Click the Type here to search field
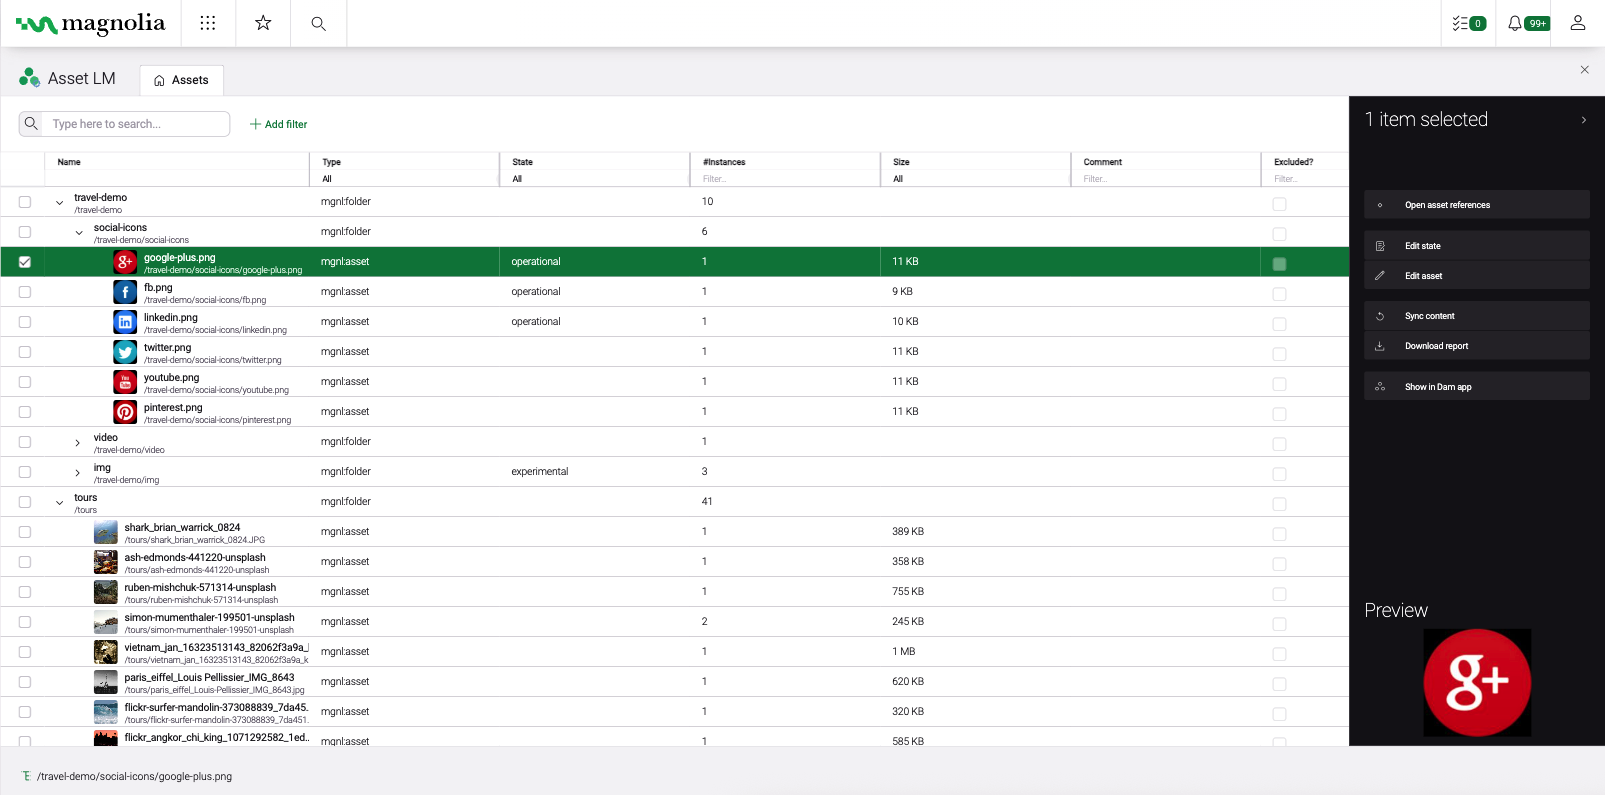The width and height of the screenshot is (1605, 795). [x=137, y=124]
